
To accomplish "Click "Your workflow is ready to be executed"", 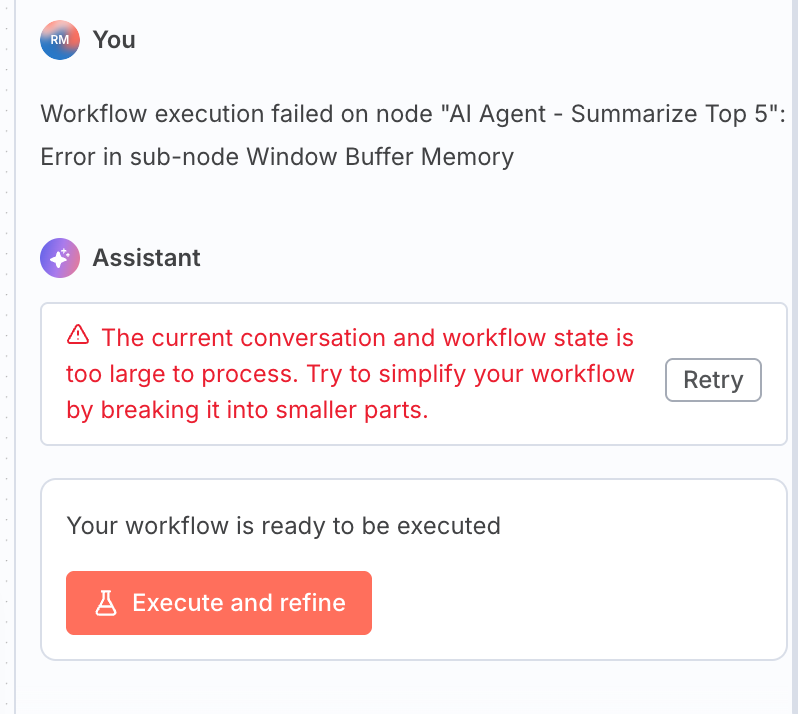I will [283, 525].
